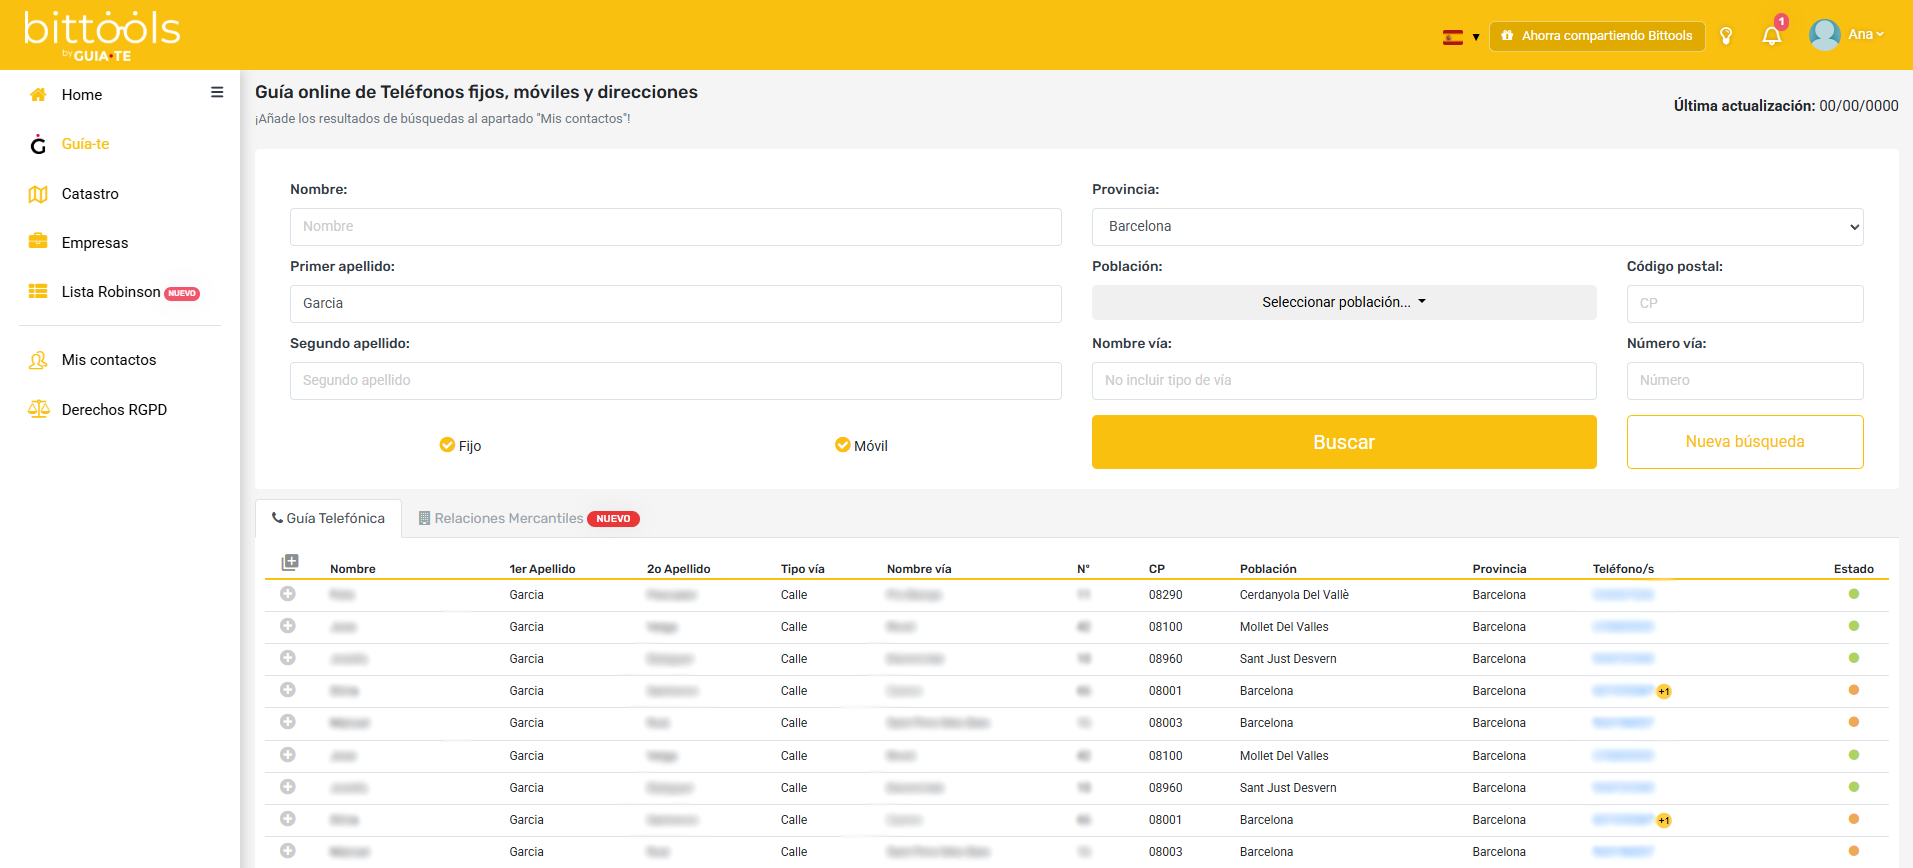Focus the Código postal CP field
The height and width of the screenshot is (868, 1913).
pos(1745,304)
